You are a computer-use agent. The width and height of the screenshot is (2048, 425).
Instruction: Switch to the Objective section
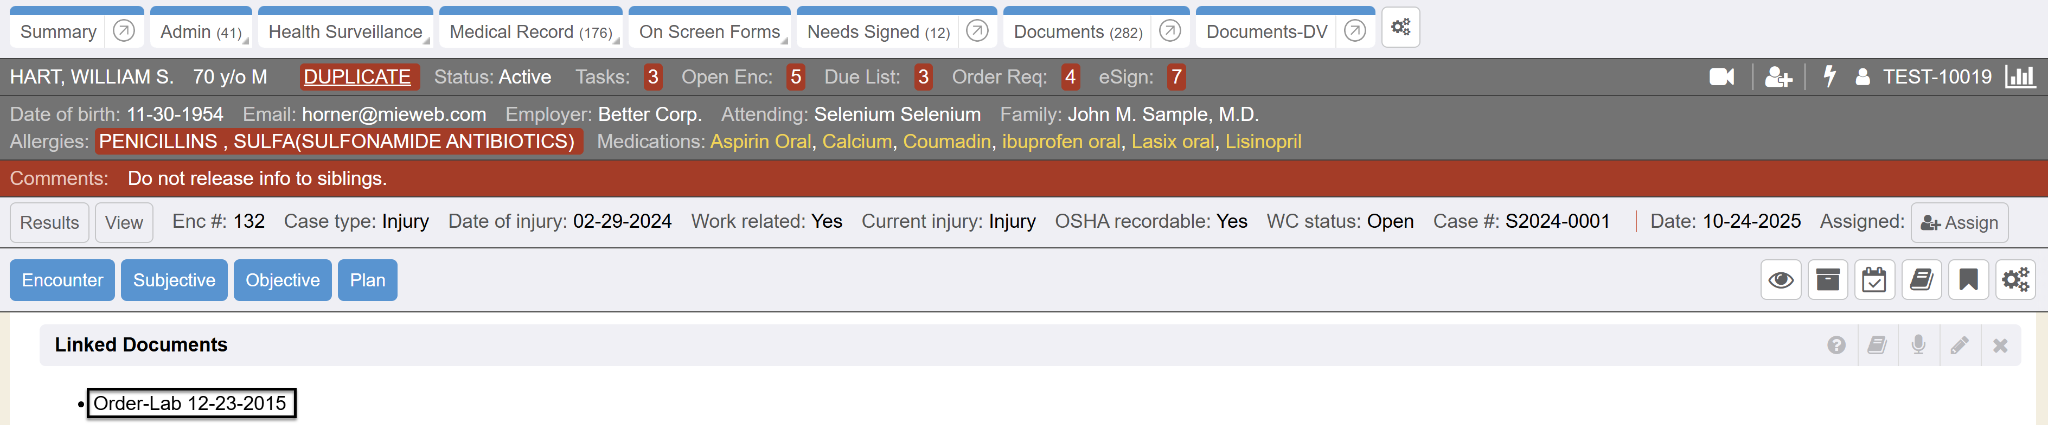(282, 280)
